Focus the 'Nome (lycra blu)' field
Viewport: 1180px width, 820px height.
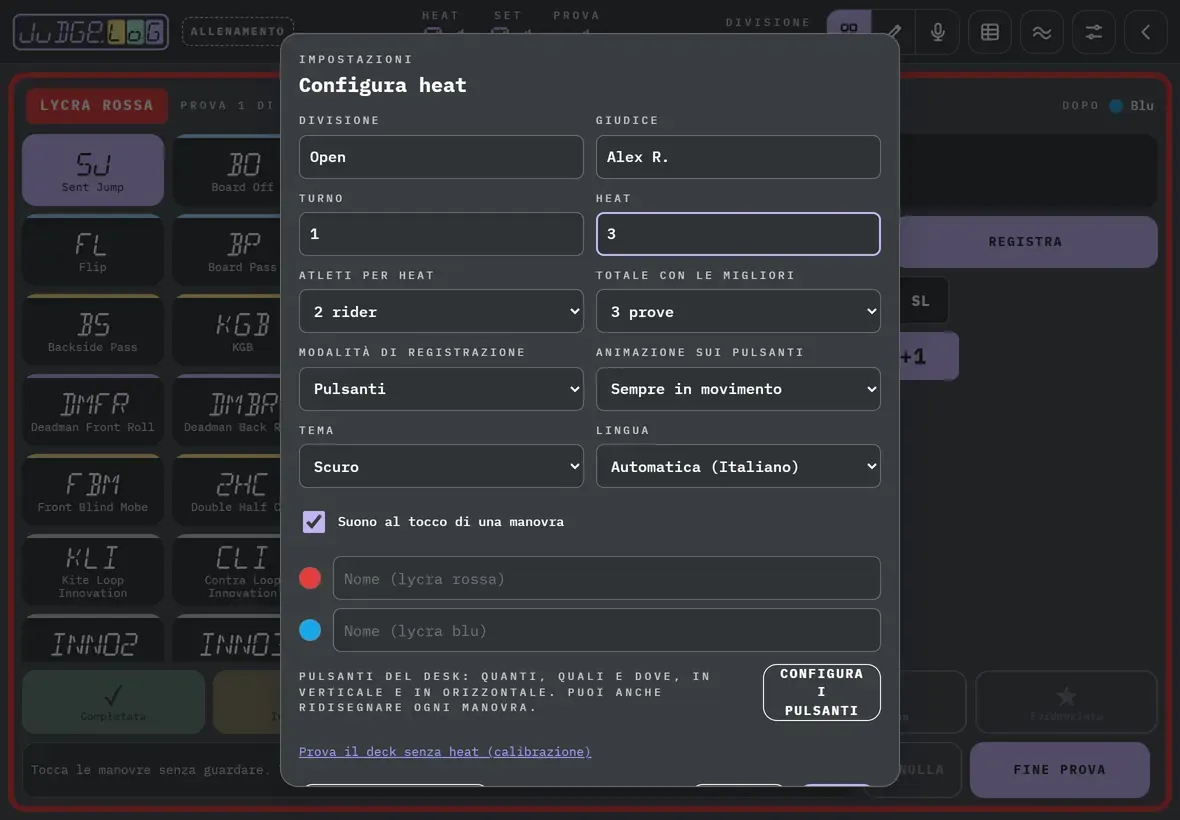pyautogui.click(x=607, y=630)
